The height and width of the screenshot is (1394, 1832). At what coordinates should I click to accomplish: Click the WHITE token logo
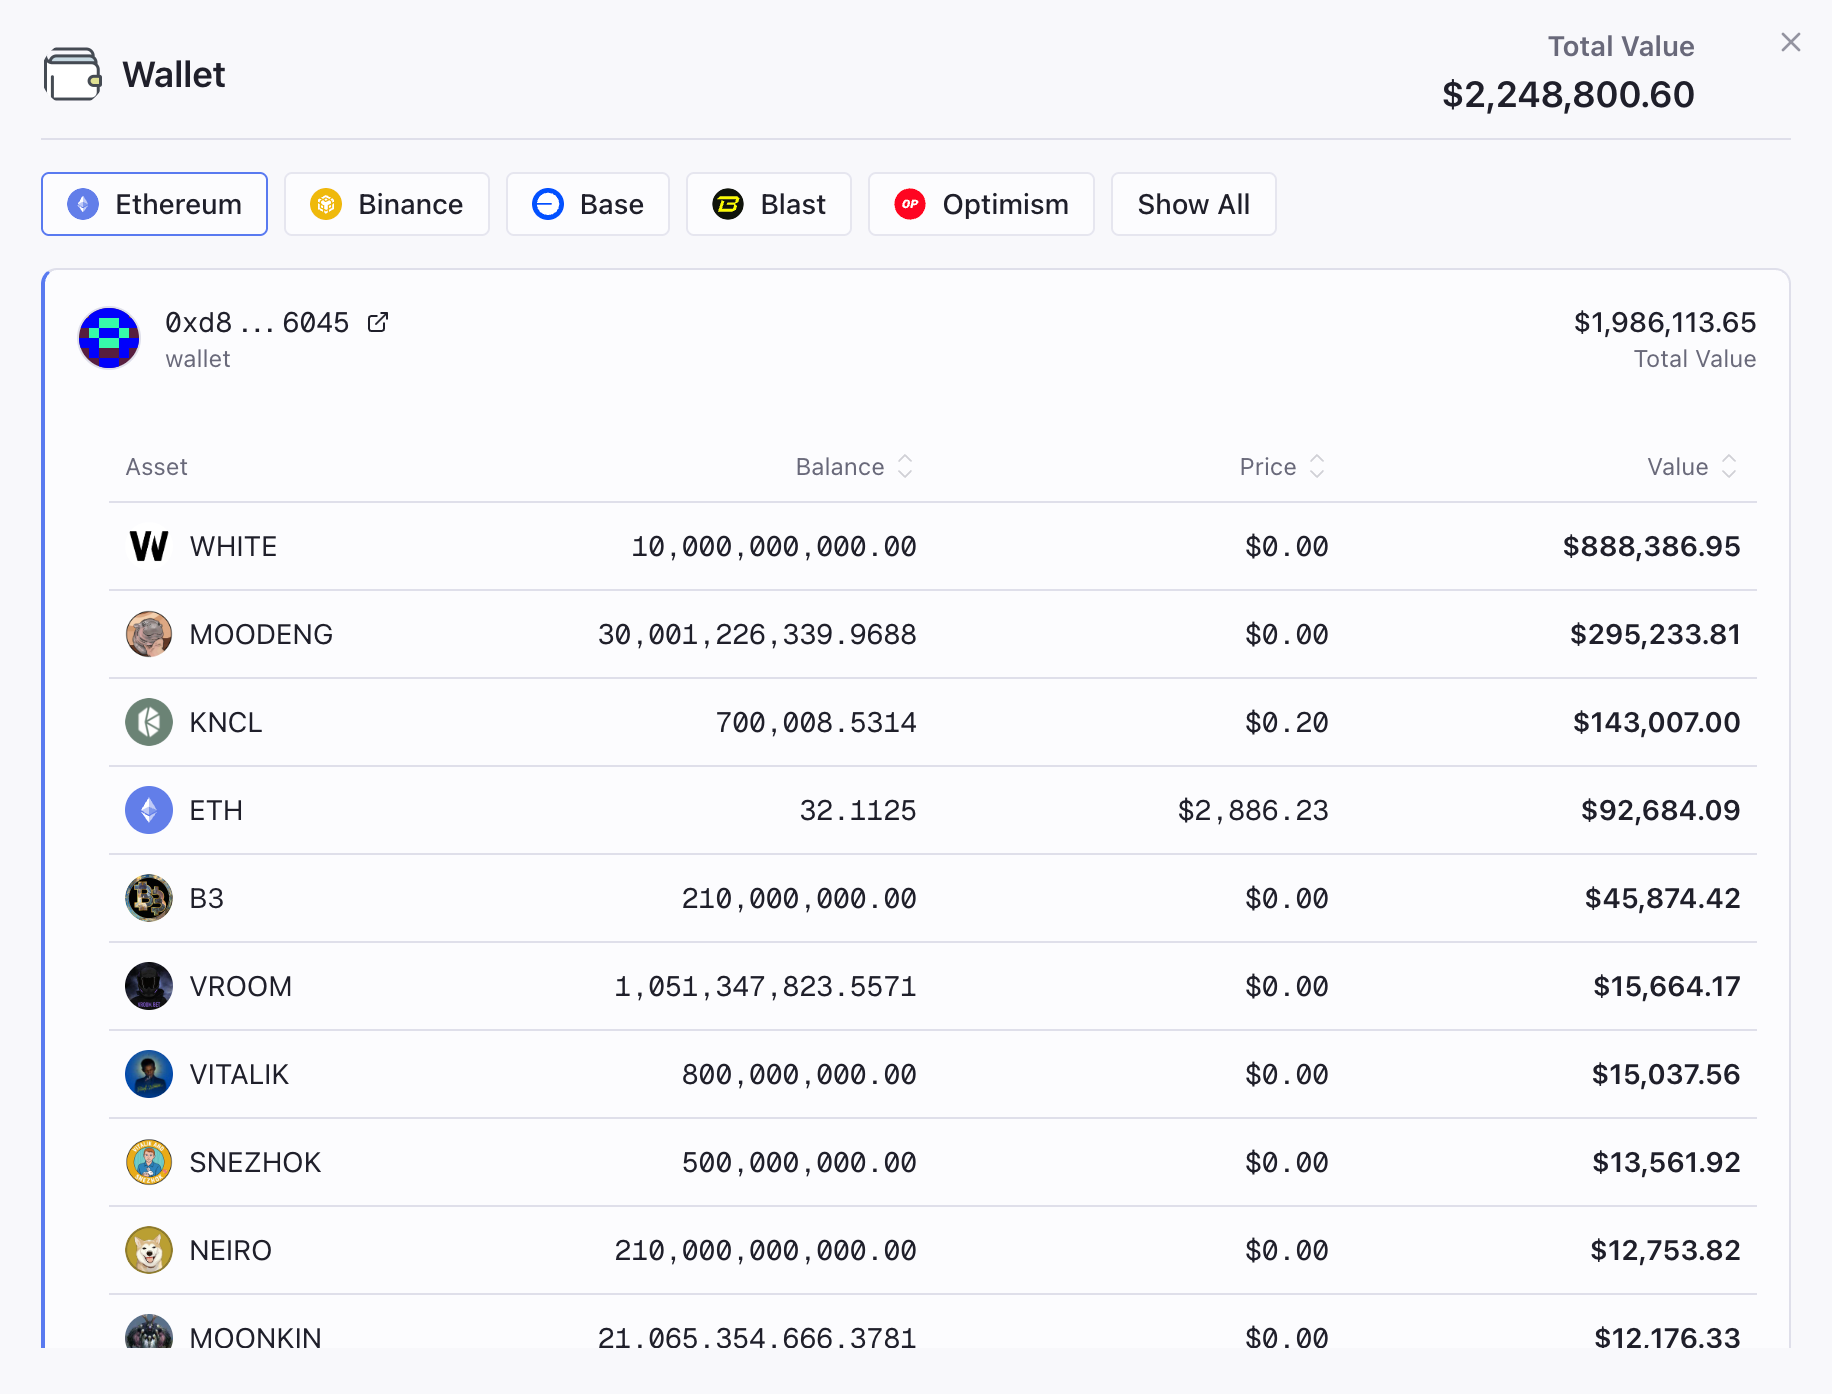pos(149,546)
